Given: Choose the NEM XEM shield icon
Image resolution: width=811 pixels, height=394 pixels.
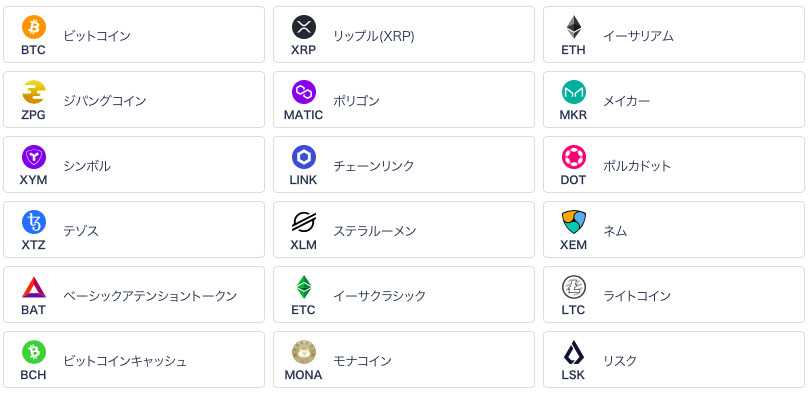Looking at the screenshot, I should tap(574, 222).
